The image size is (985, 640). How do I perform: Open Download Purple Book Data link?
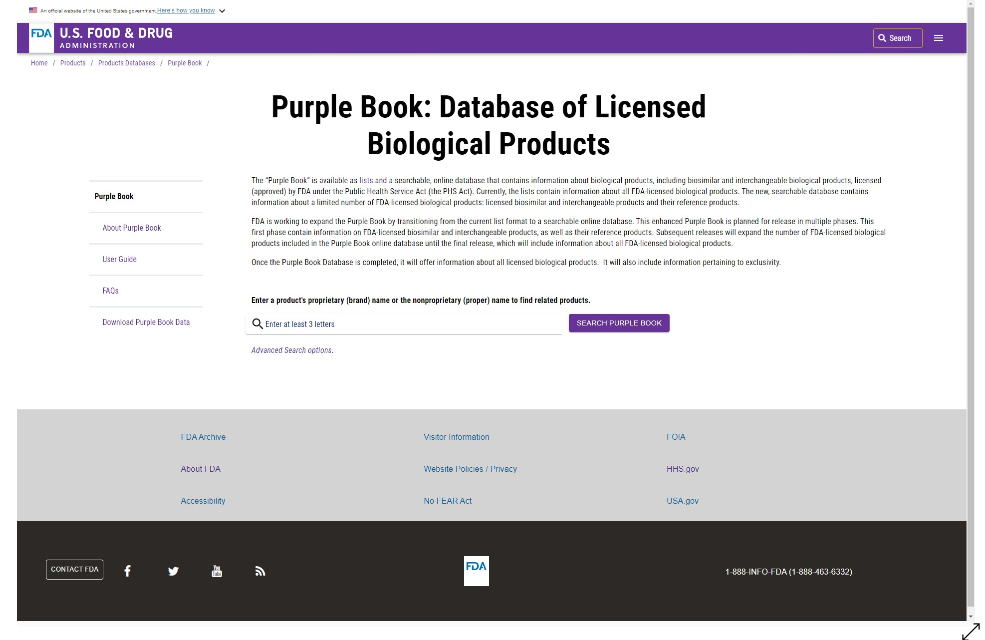coord(146,322)
